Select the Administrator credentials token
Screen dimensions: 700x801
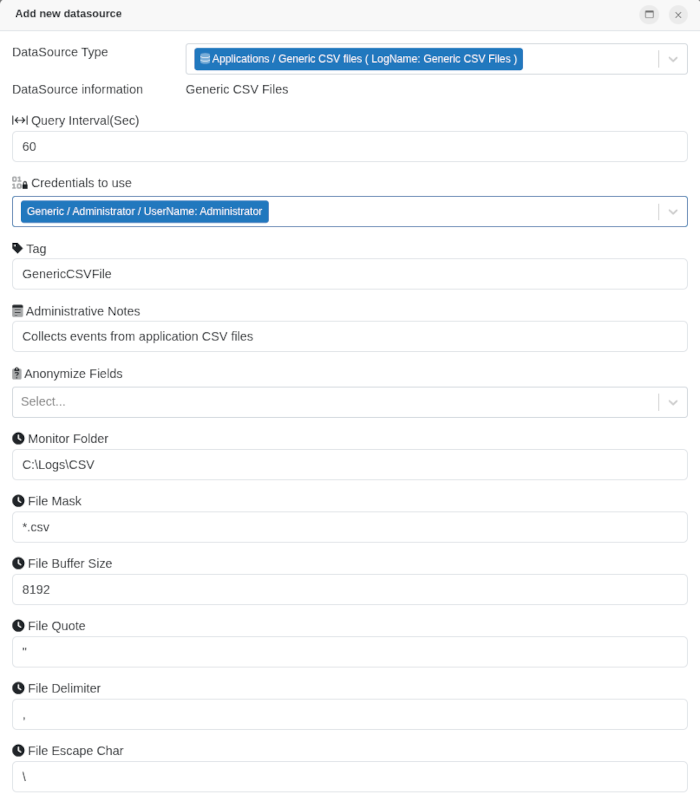[143, 211]
